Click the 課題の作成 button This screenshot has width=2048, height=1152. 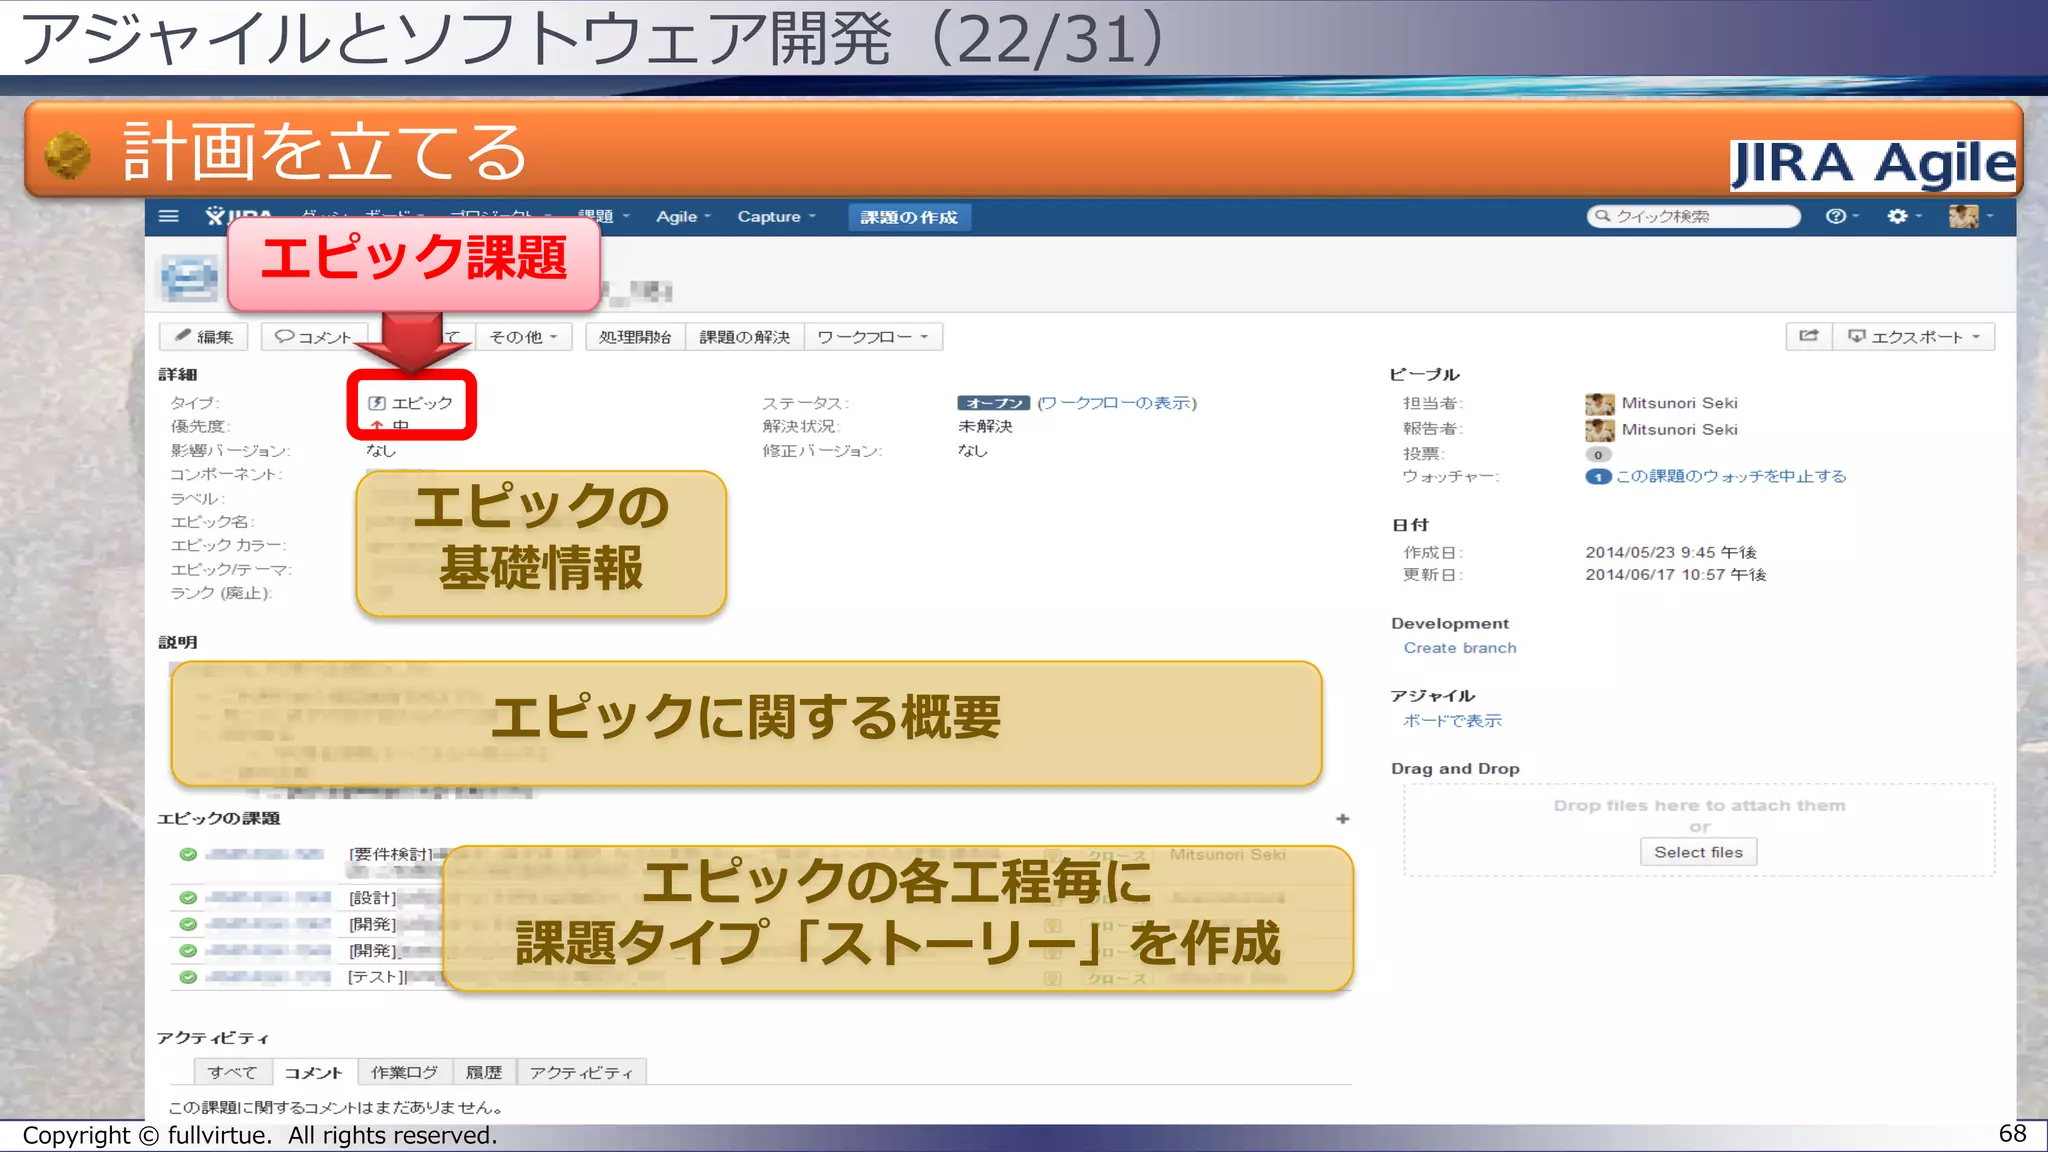(909, 217)
